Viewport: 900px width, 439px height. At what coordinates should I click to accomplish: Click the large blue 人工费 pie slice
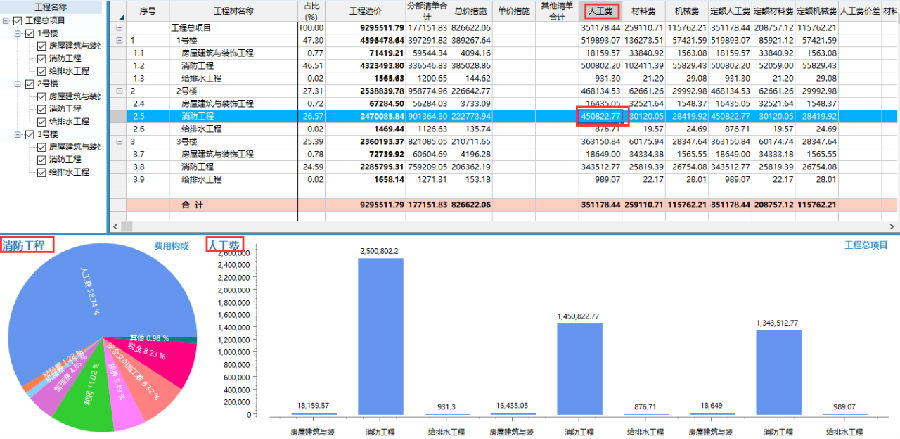(90, 300)
